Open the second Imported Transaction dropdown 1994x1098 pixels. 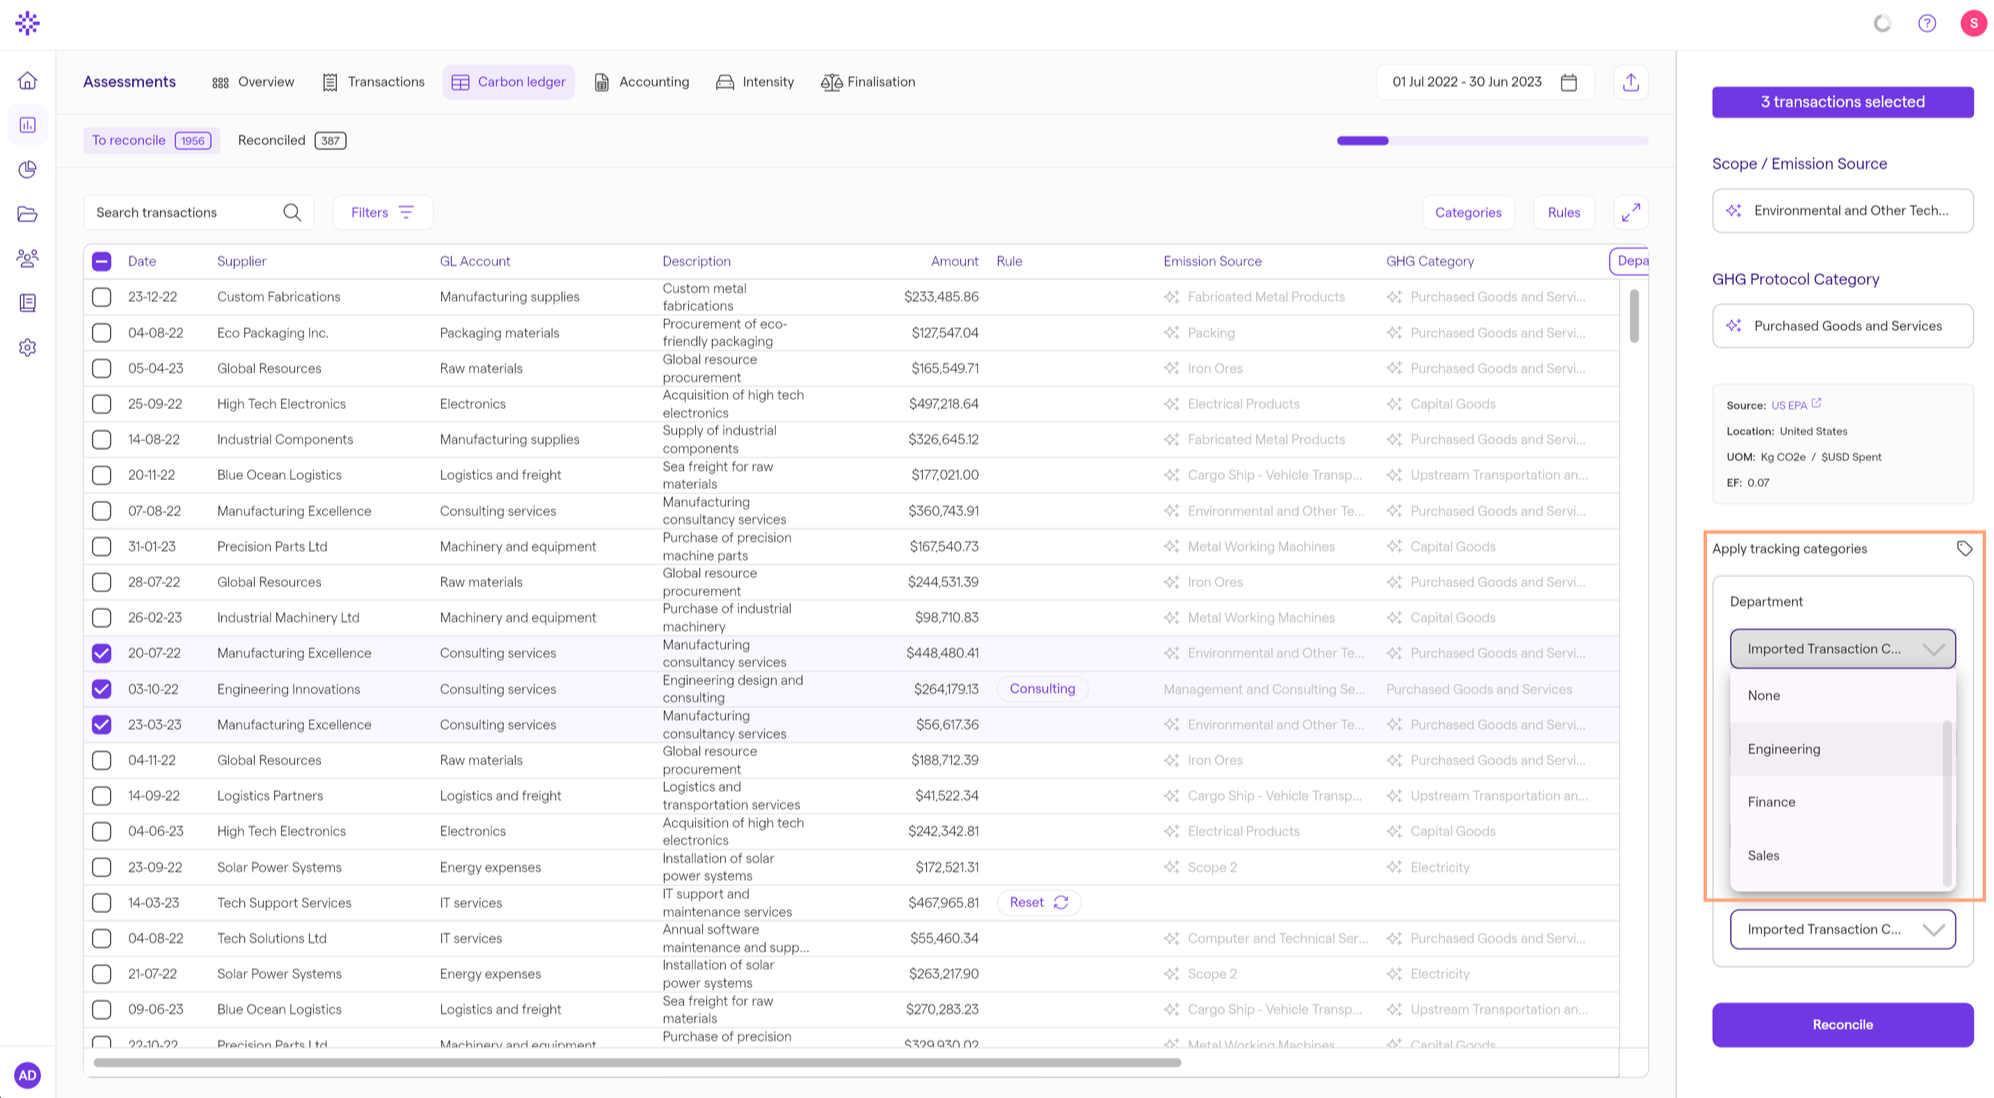tap(1842, 929)
